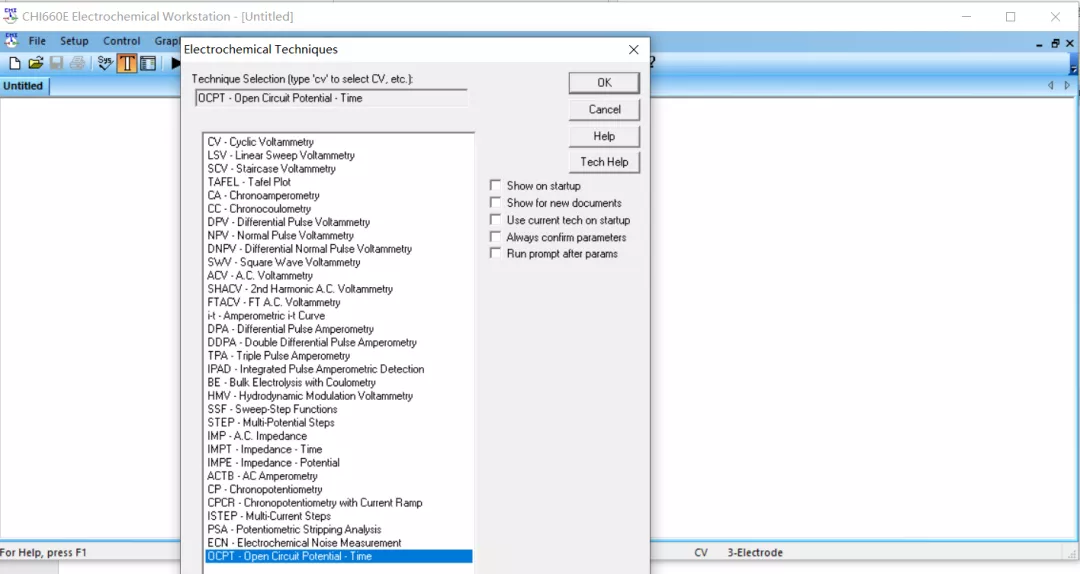Click the help question mark toolbar icon
The image size is (1080, 574).
pos(652,63)
